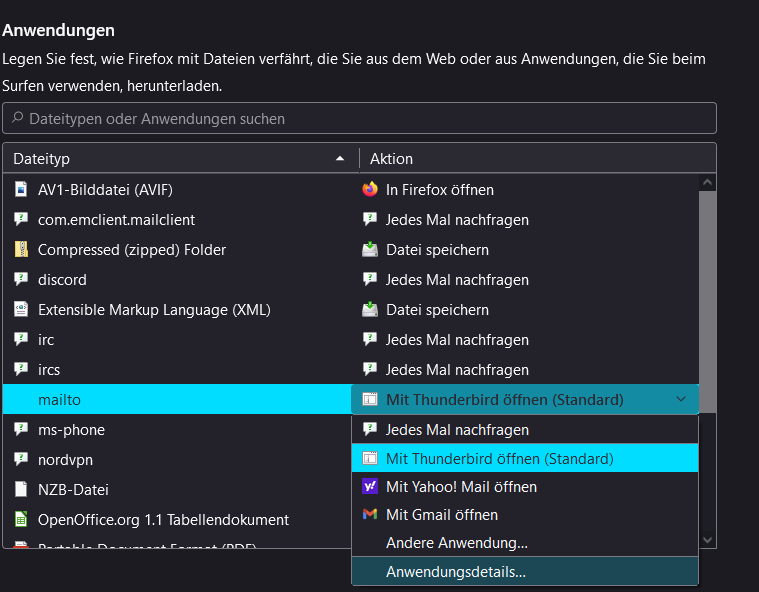759x592 pixels.
Task: Click the scrollbar down arrow
Action: [x=707, y=540]
